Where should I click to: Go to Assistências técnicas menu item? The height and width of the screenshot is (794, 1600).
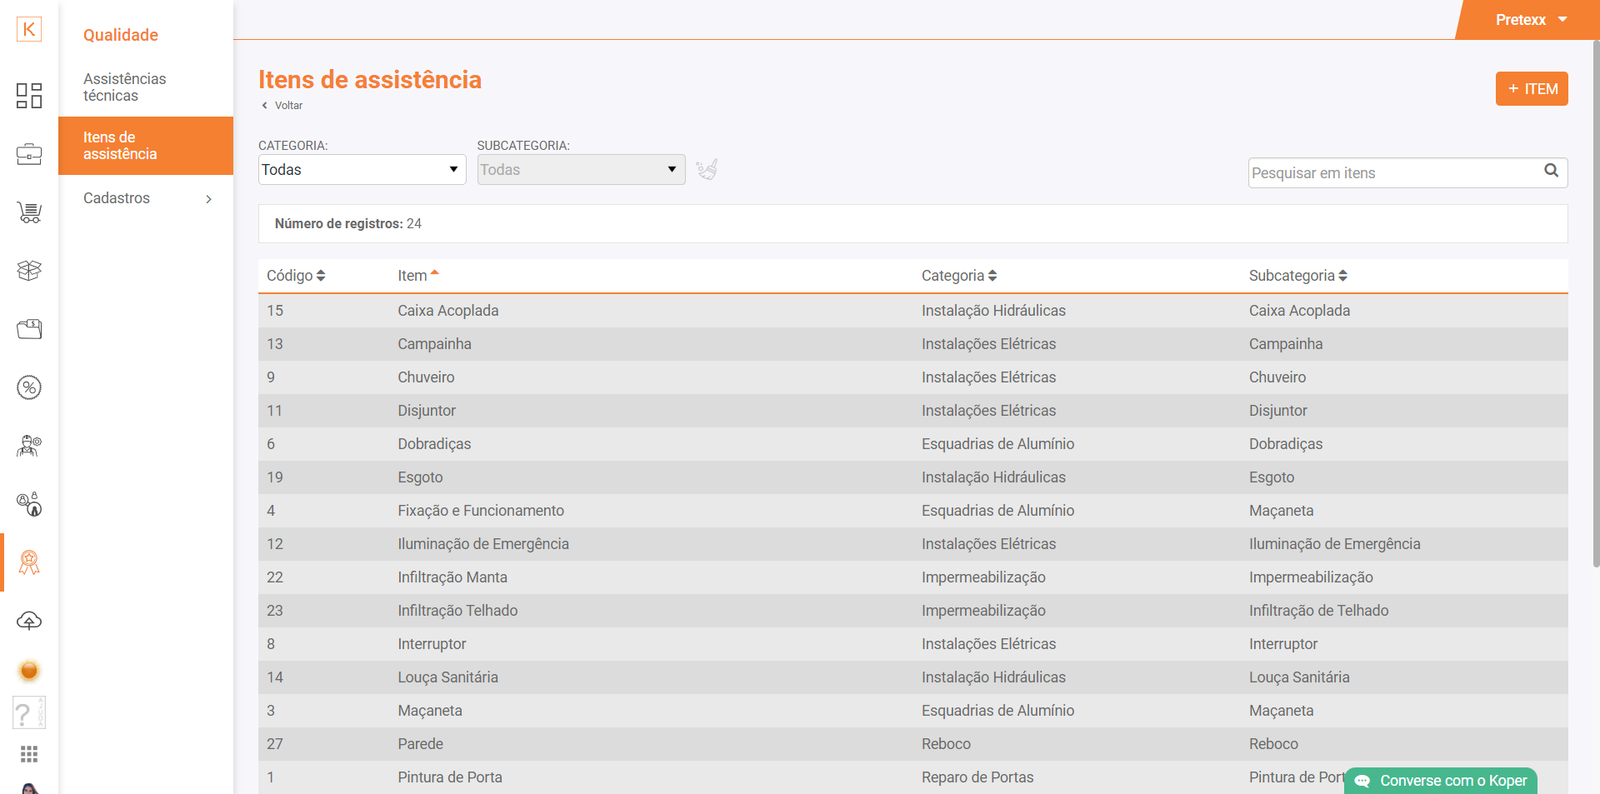[125, 88]
